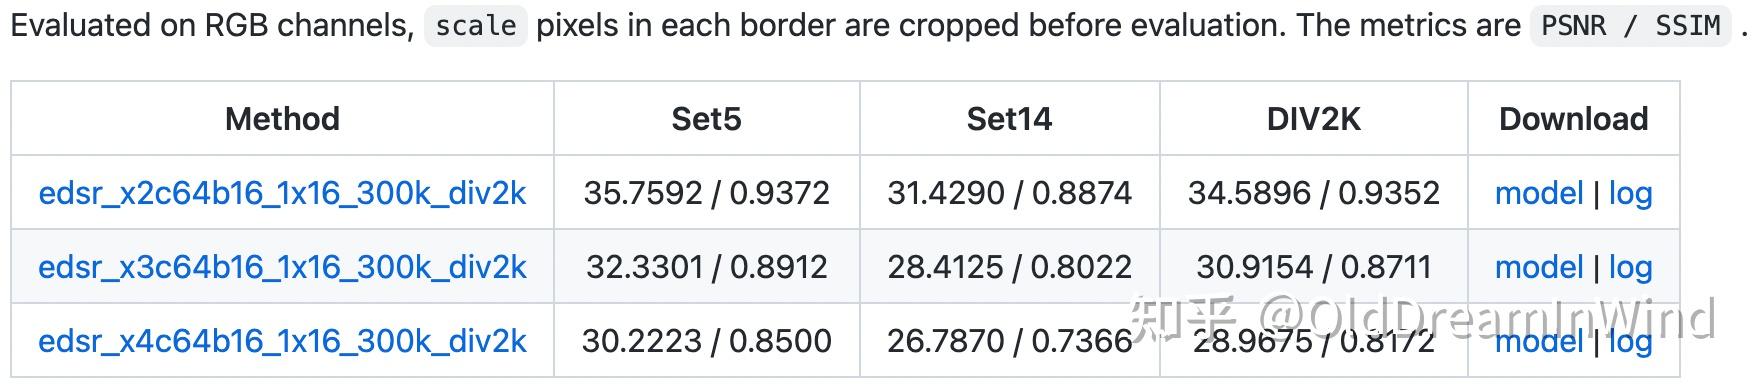
Task: Open the log for edsr x2
Action: click(x=1630, y=193)
